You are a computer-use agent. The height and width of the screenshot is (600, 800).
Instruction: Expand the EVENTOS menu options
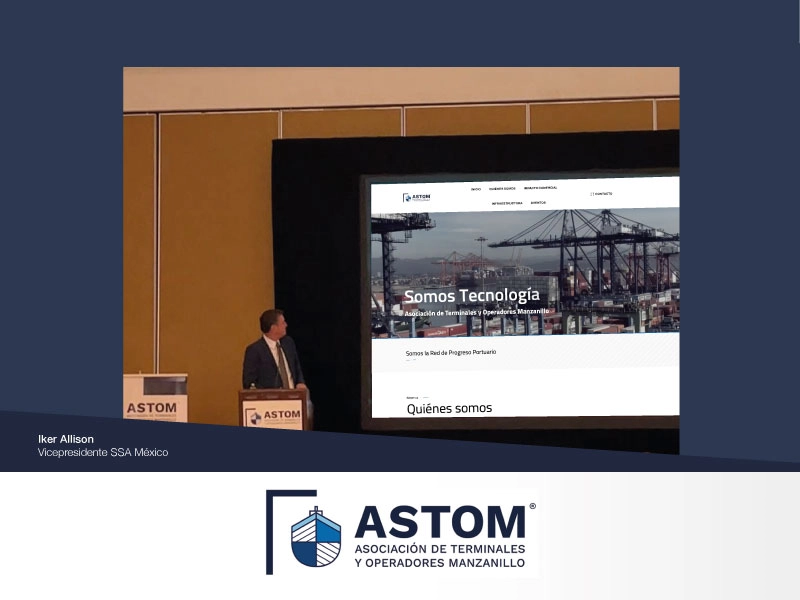[537, 203]
